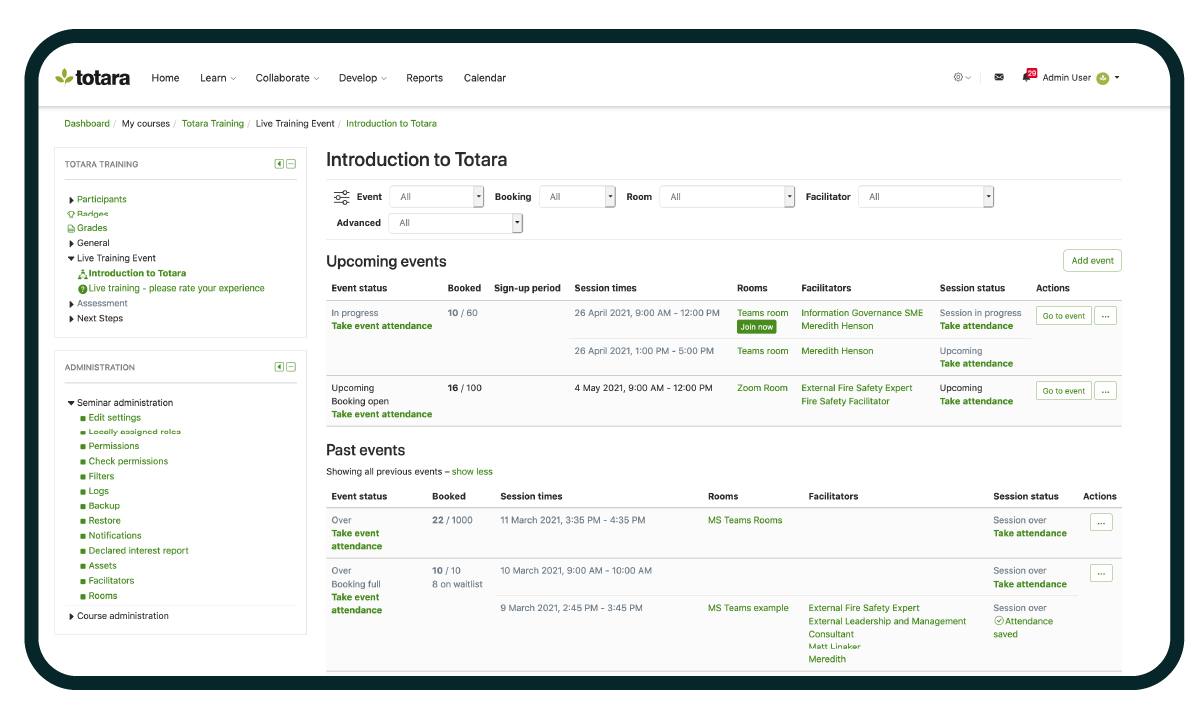This screenshot has height=719, width=1201.
Task: Click the Join now button
Action: tap(757, 327)
